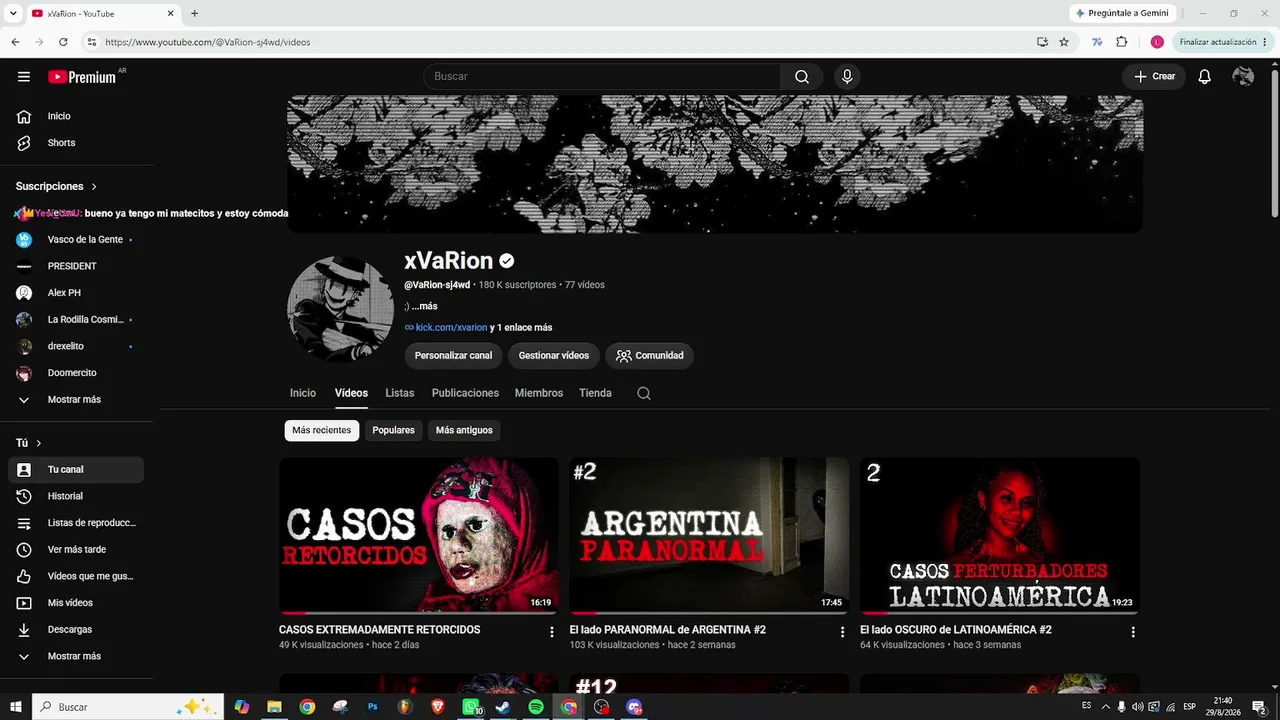1280x720 pixels.
Task: Go to the YouTube Premium logo home
Action: pos(82,77)
